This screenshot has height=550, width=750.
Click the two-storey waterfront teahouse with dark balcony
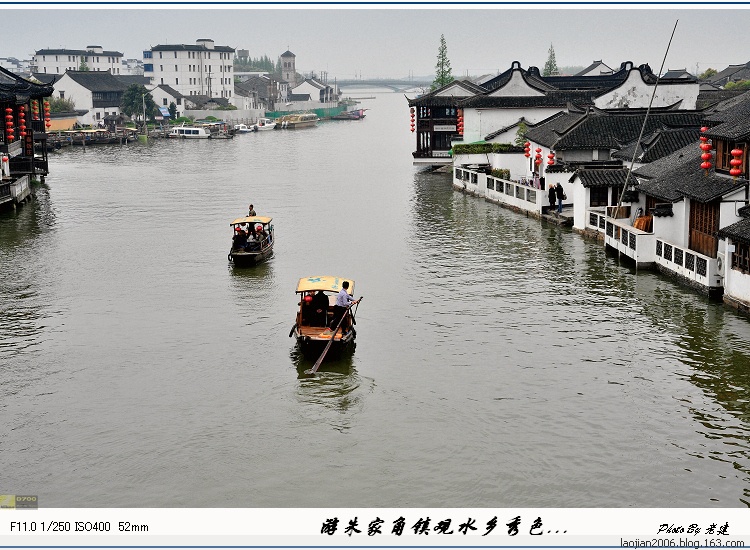(x=433, y=125)
